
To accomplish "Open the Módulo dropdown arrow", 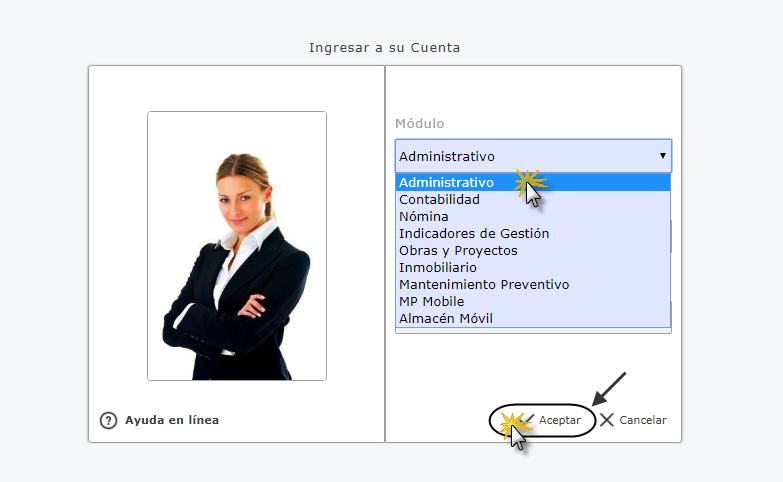I will 663,156.
